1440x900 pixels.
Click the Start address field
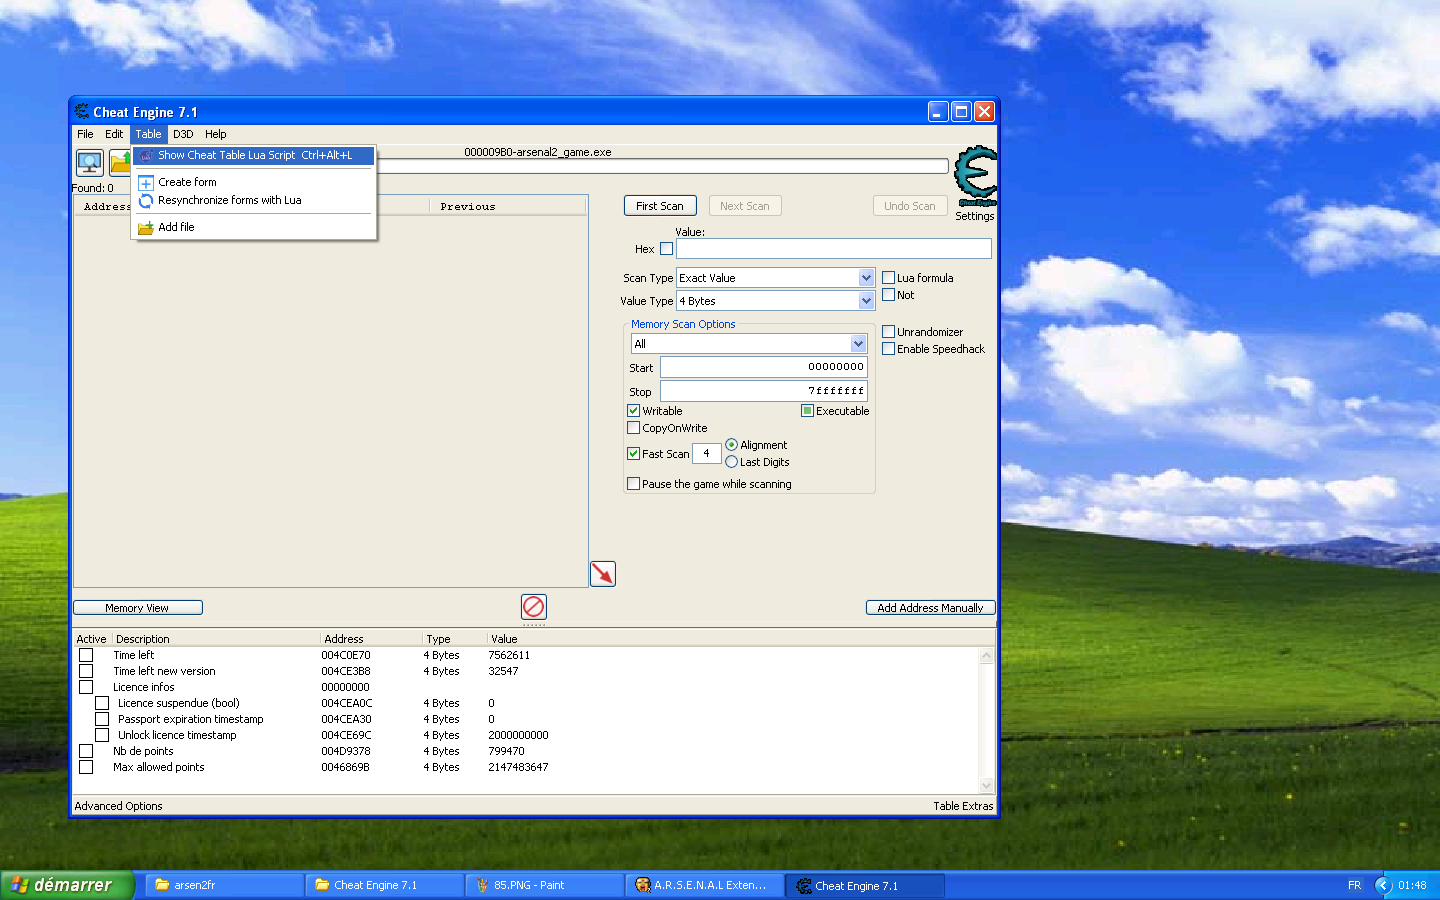click(x=764, y=367)
